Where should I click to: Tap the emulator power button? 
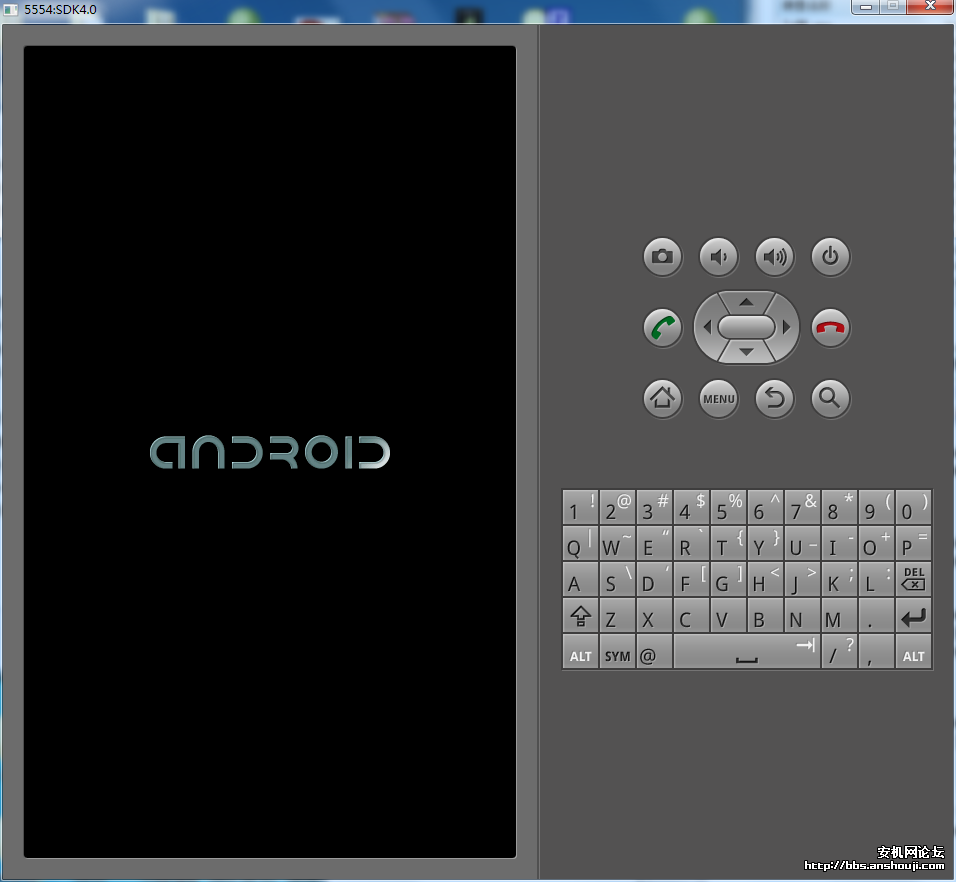point(830,257)
